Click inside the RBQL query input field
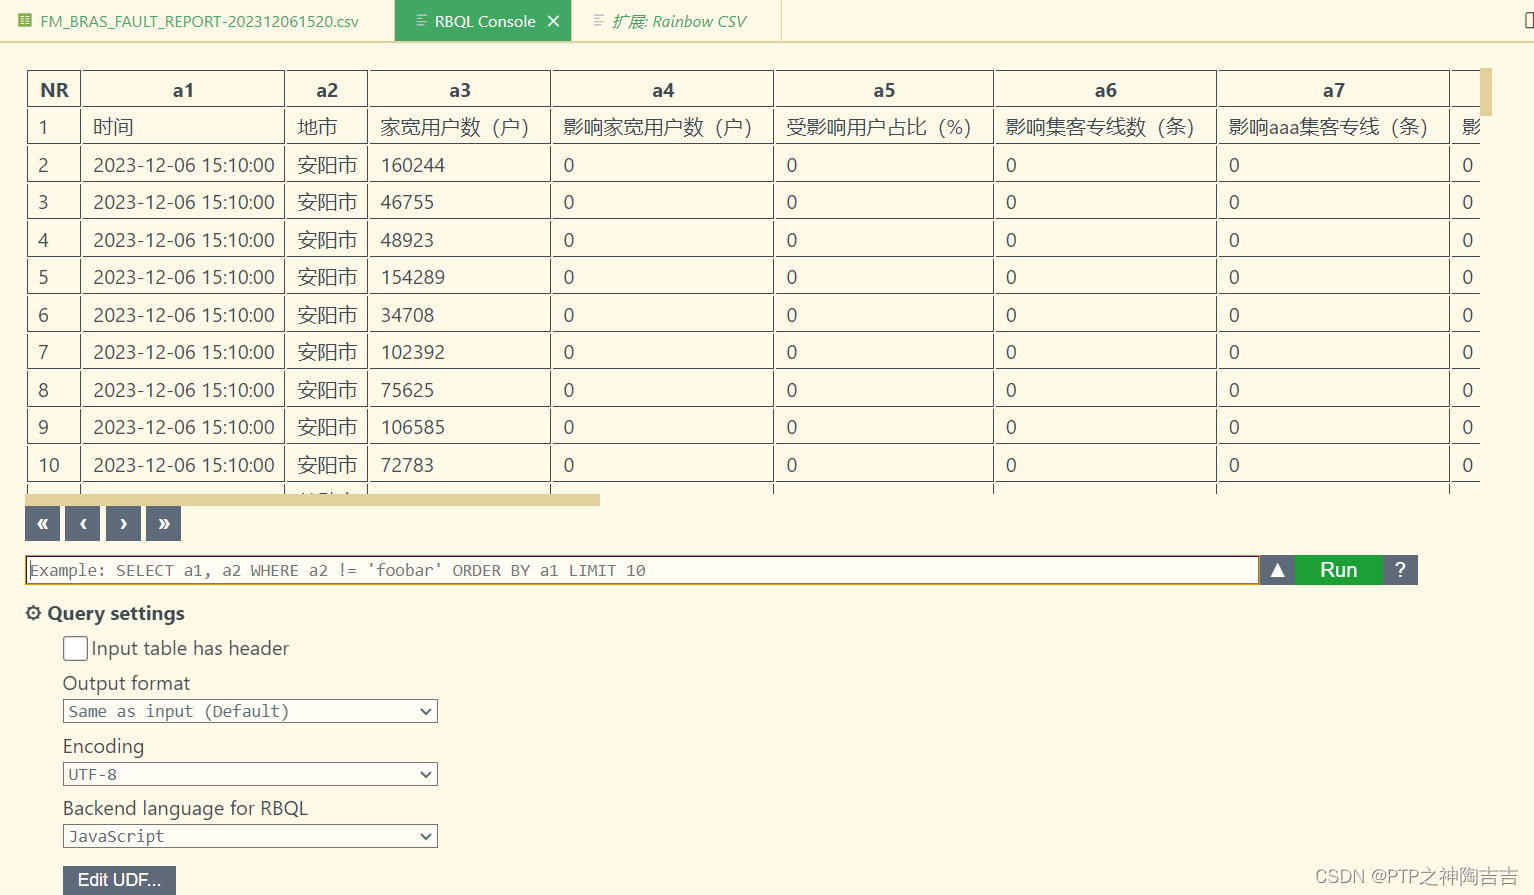Image resolution: width=1534 pixels, height=895 pixels. [640, 569]
